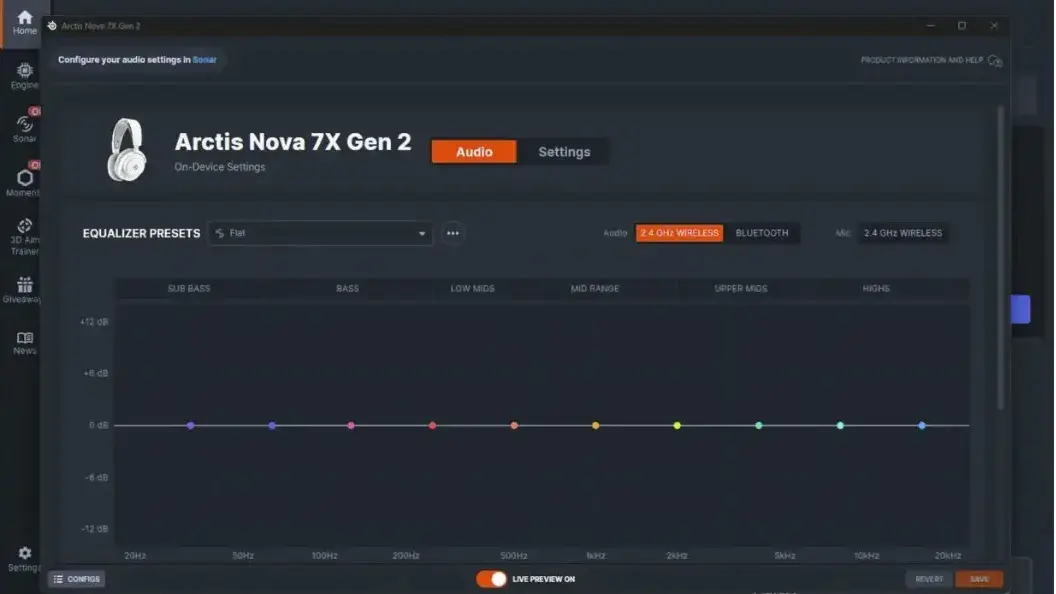This screenshot has width=1056, height=594.
Task: Open Sonar in the sidebar
Action: (x=24, y=128)
